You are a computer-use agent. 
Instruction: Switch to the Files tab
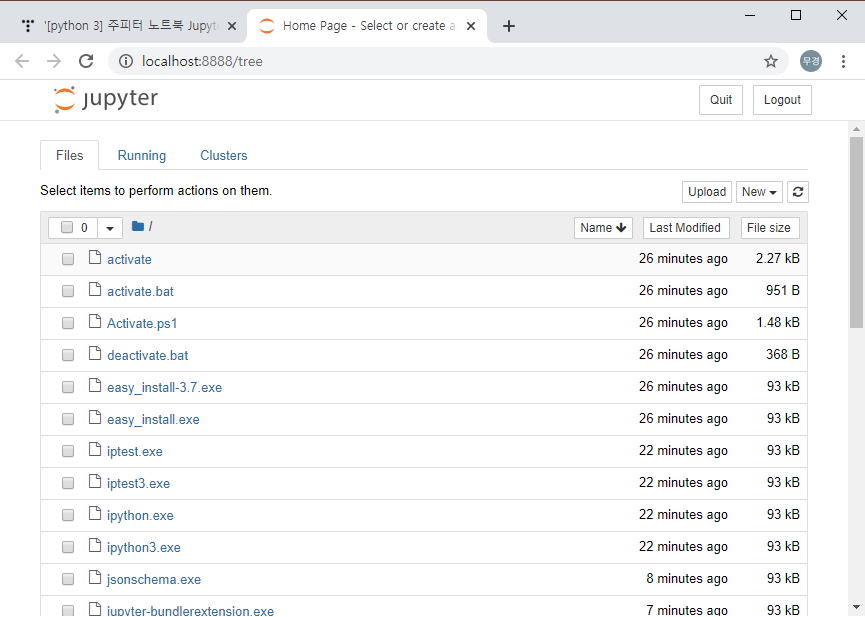(70, 156)
